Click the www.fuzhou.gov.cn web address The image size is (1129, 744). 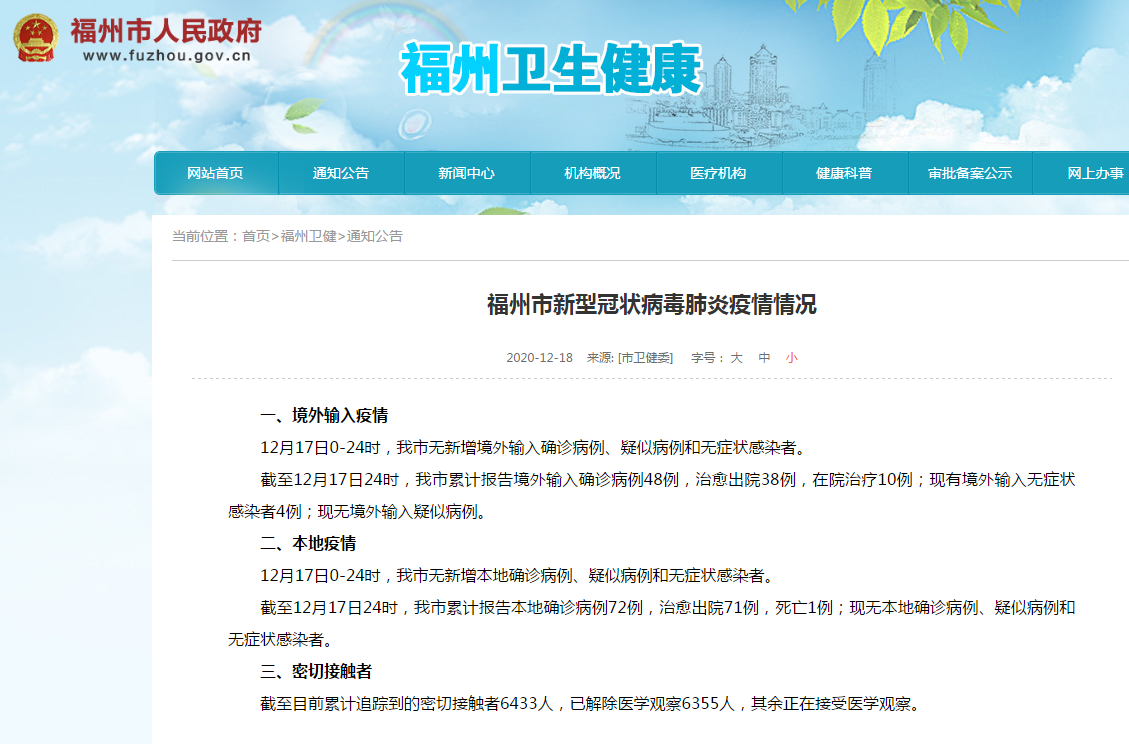166,57
